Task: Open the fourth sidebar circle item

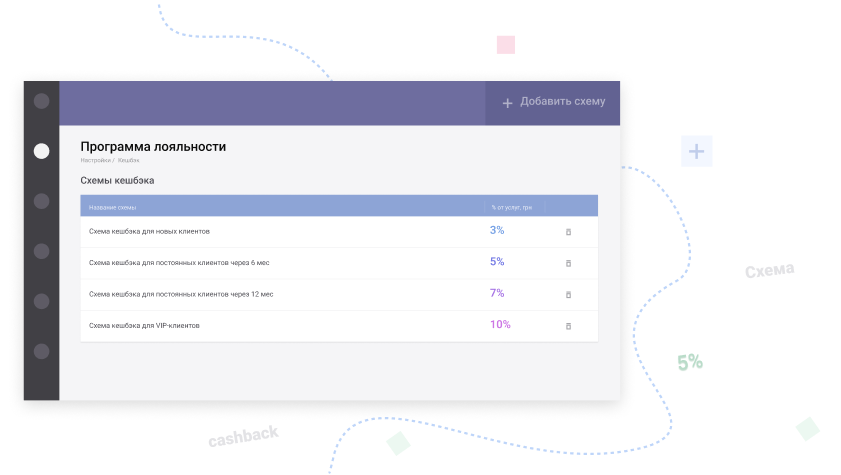Action: [41, 251]
